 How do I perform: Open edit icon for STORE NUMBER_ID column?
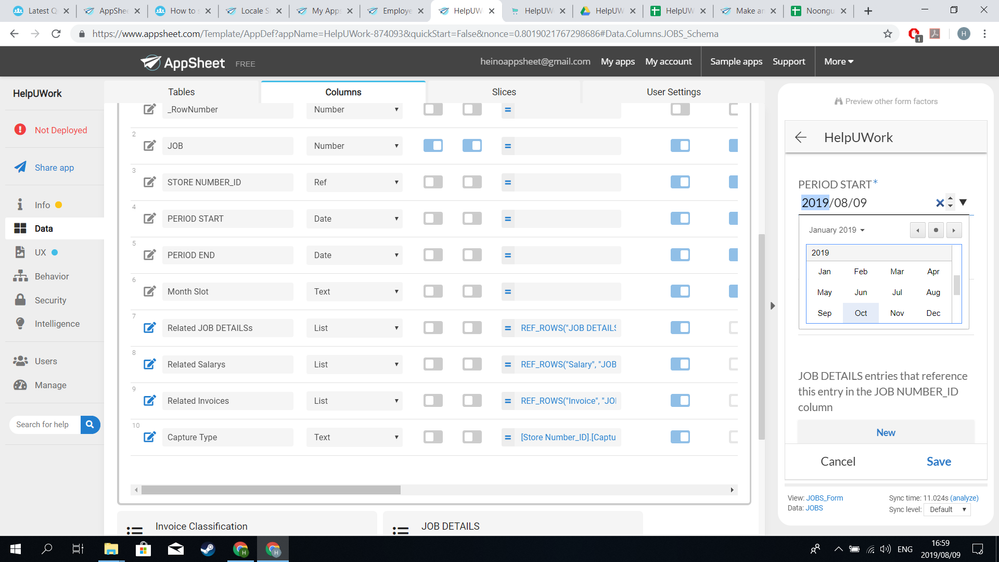[150, 182]
